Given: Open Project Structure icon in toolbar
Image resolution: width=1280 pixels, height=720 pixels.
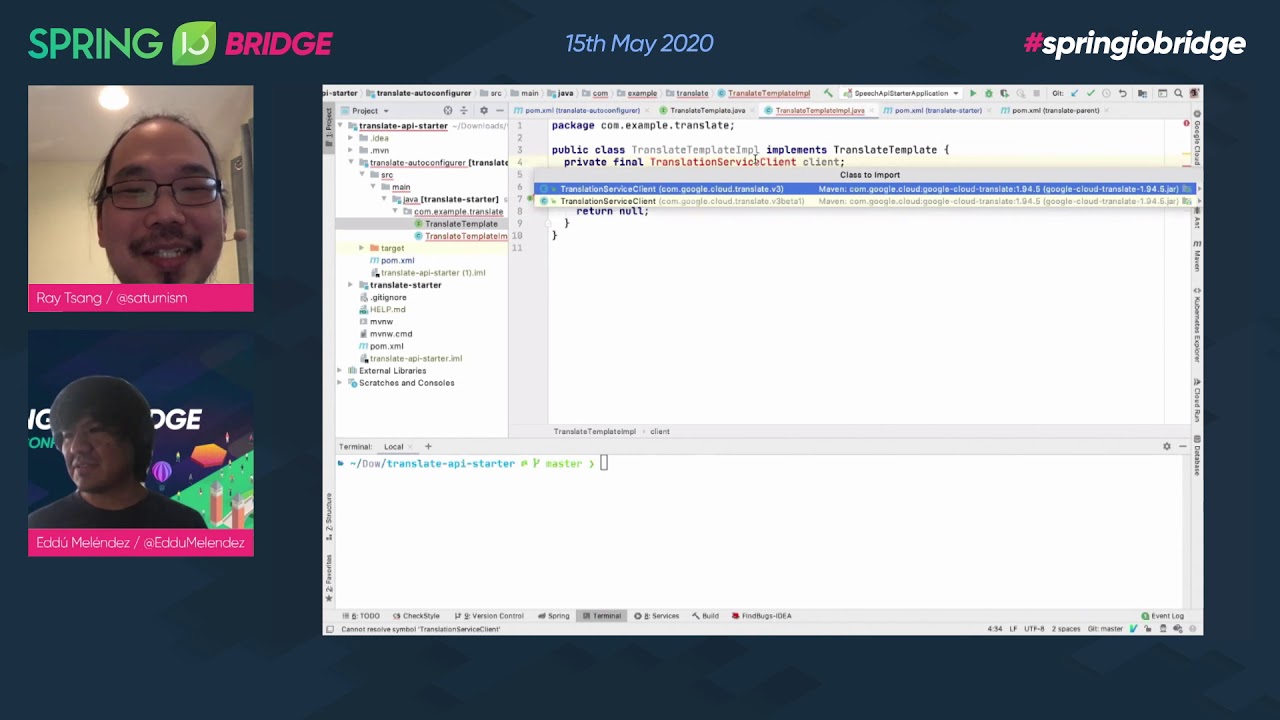Looking at the screenshot, I should click(1142, 93).
